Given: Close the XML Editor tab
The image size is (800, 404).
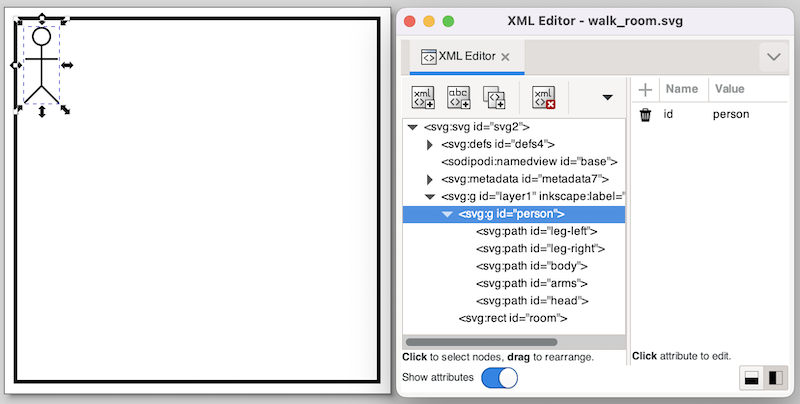Looking at the screenshot, I should [x=505, y=58].
